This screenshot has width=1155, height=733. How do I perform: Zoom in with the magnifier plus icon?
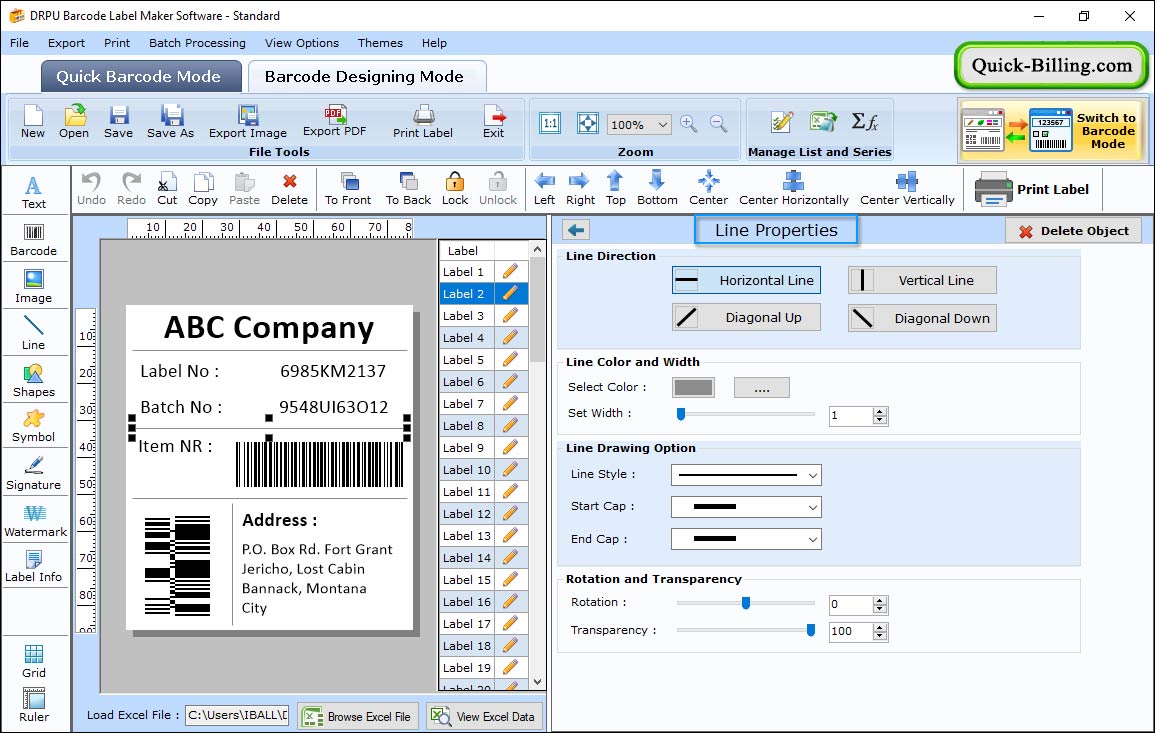pos(689,124)
